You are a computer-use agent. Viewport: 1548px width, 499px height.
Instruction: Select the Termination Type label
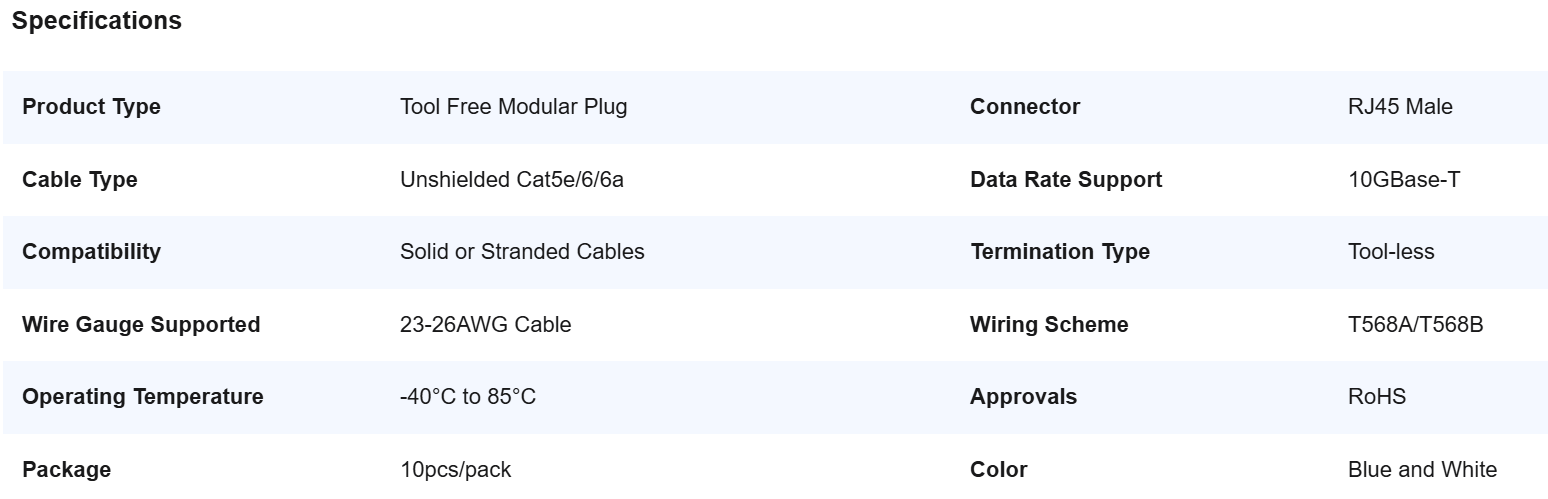pyautogui.click(x=1060, y=252)
